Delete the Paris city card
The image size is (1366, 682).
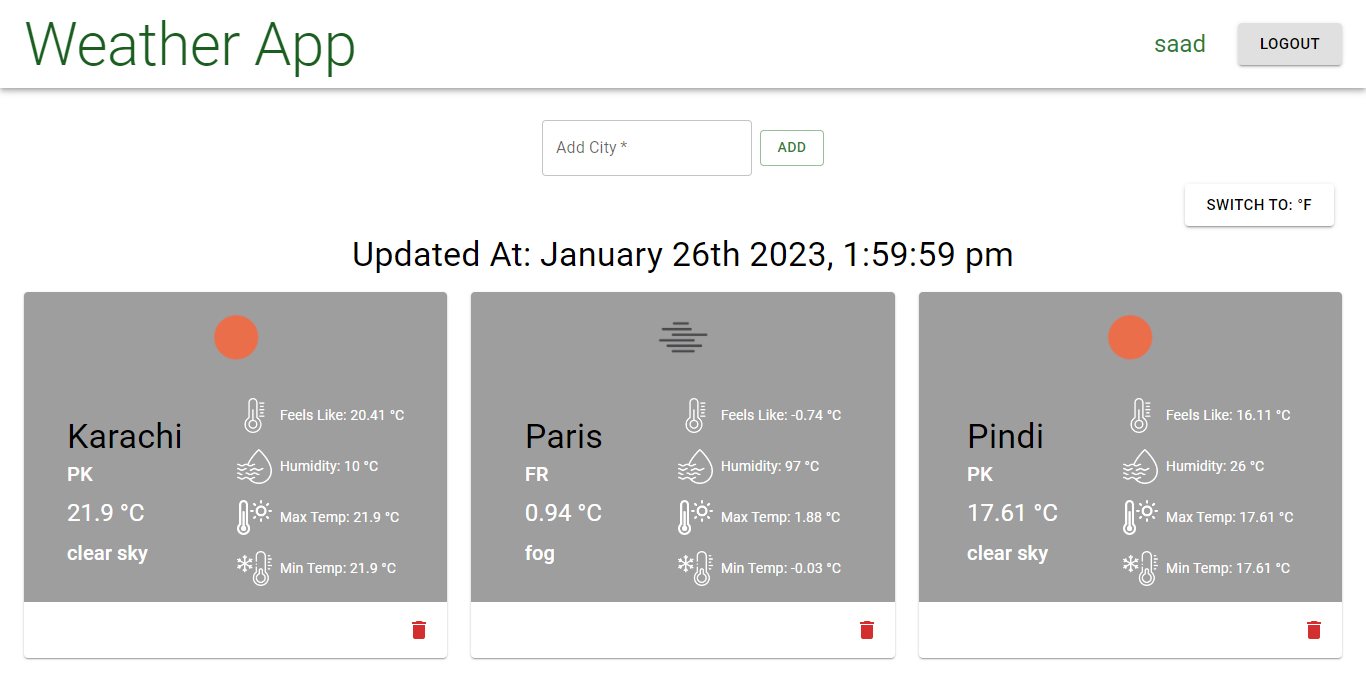pos(867,630)
